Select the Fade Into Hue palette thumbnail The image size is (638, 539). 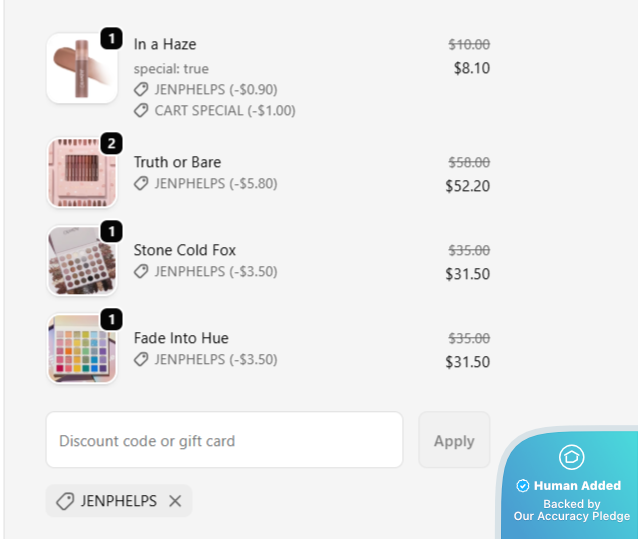(x=81, y=349)
